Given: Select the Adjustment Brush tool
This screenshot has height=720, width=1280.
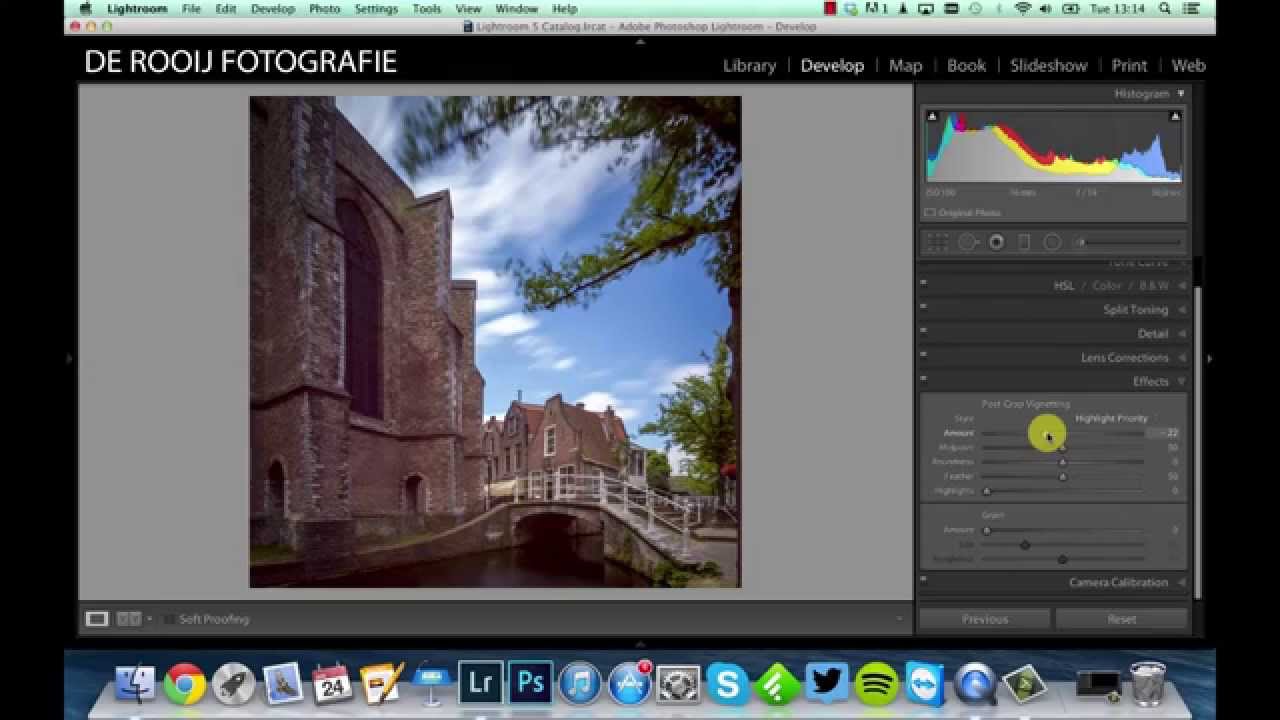Looking at the screenshot, I should click(1130, 242).
